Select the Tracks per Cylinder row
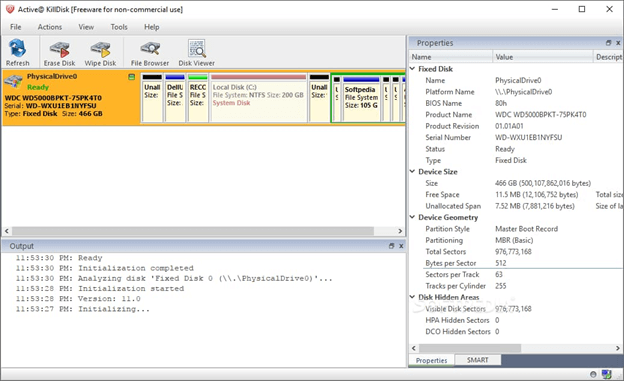Image resolution: width=624 pixels, height=381 pixels. pos(516,286)
